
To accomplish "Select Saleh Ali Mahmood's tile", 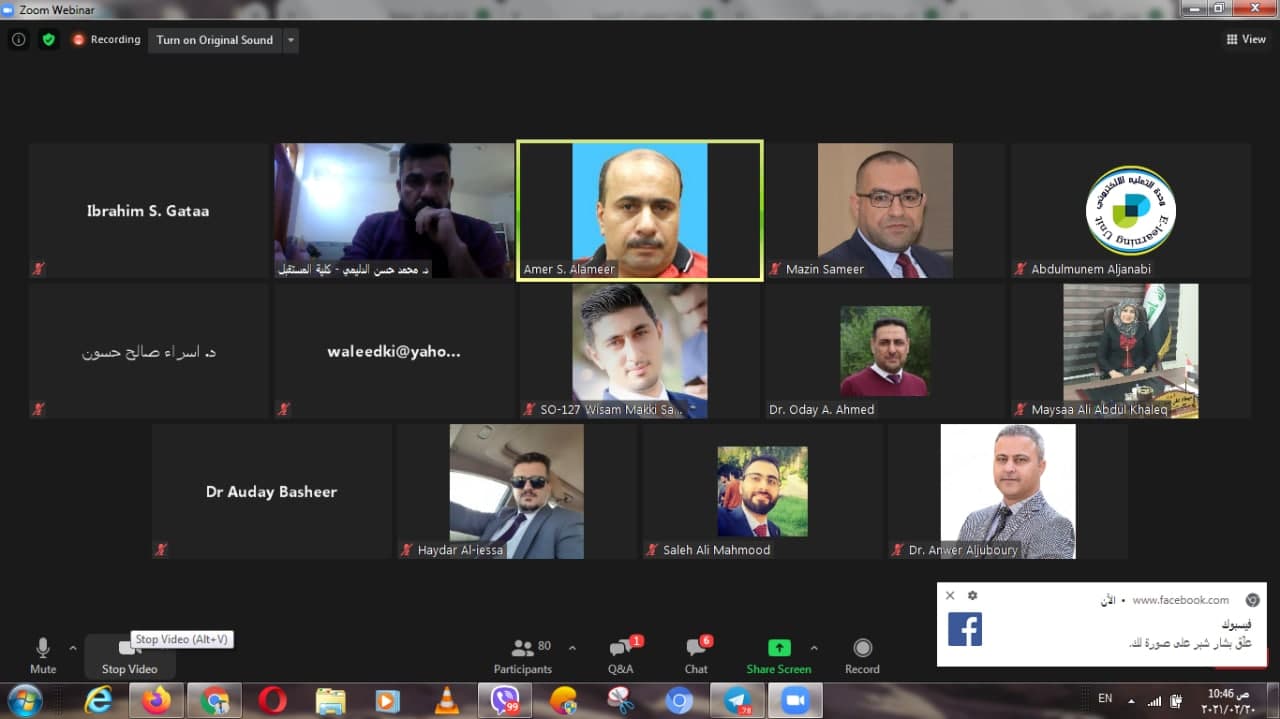I will click(x=762, y=491).
